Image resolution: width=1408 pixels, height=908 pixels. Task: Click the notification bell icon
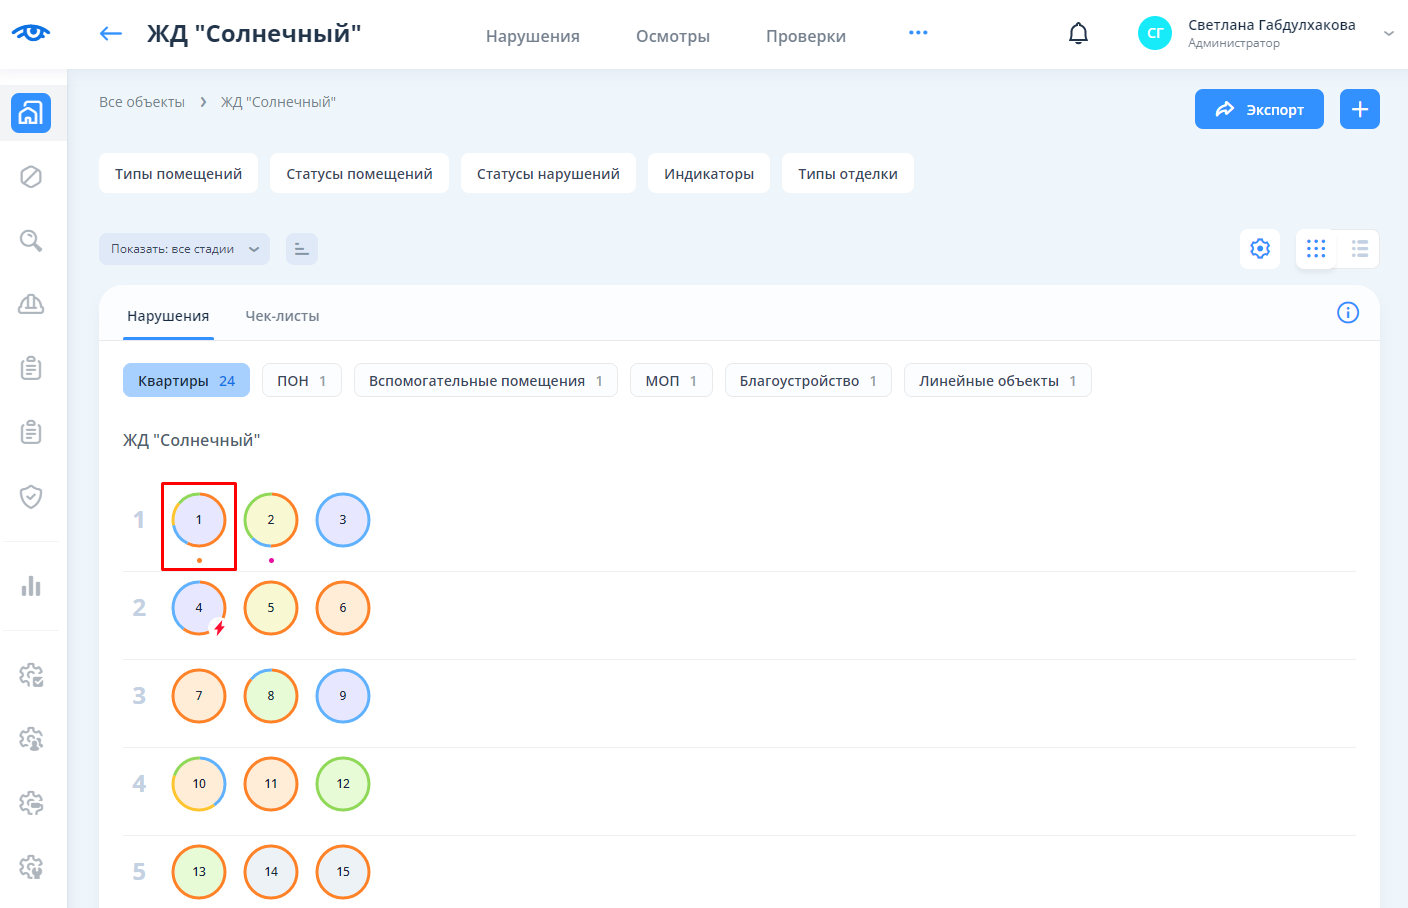pos(1078,34)
